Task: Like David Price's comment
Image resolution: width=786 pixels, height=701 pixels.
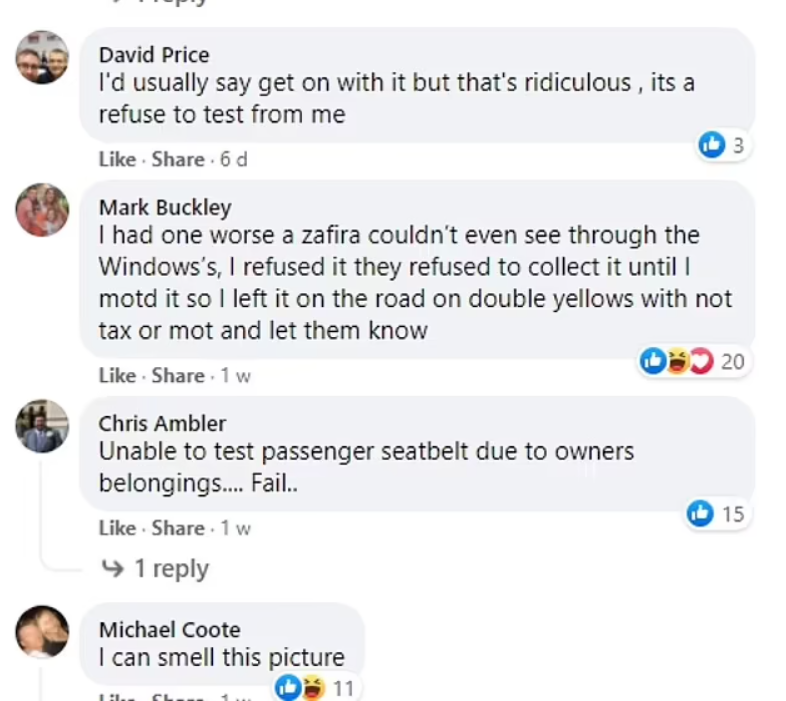Action: [117, 159]
